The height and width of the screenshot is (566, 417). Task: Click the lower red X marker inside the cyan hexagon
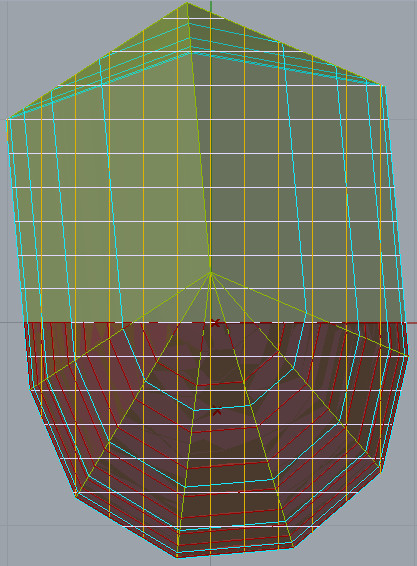[x=216, y=411]
